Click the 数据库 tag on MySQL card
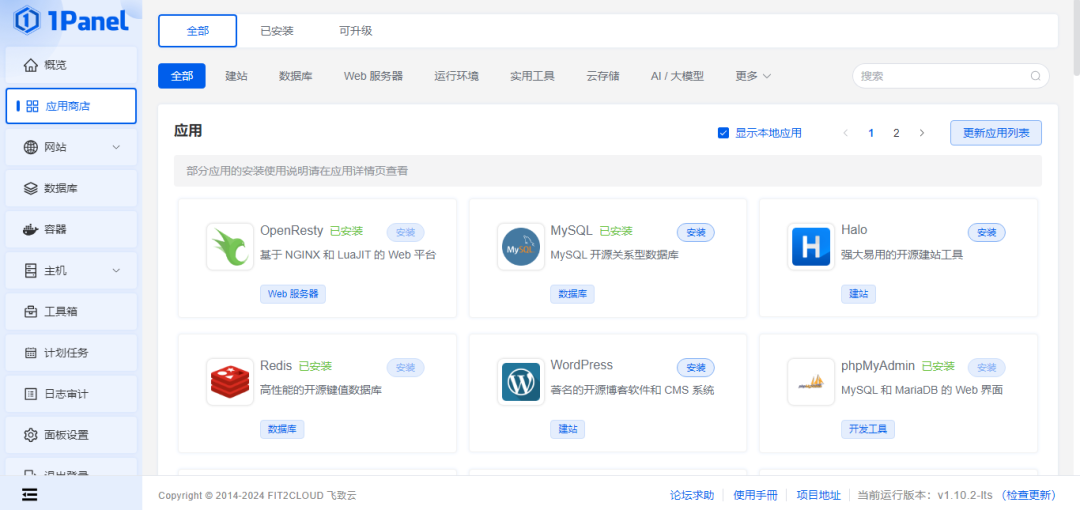The height and width of the screenshot is (510, 1080). [572, 294]
